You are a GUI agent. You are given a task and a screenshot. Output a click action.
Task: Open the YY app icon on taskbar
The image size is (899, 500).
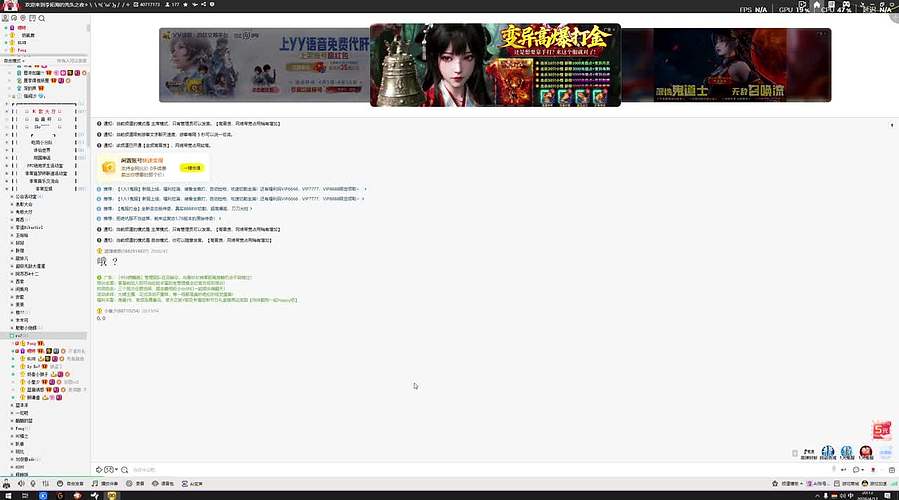pos(112,495)
